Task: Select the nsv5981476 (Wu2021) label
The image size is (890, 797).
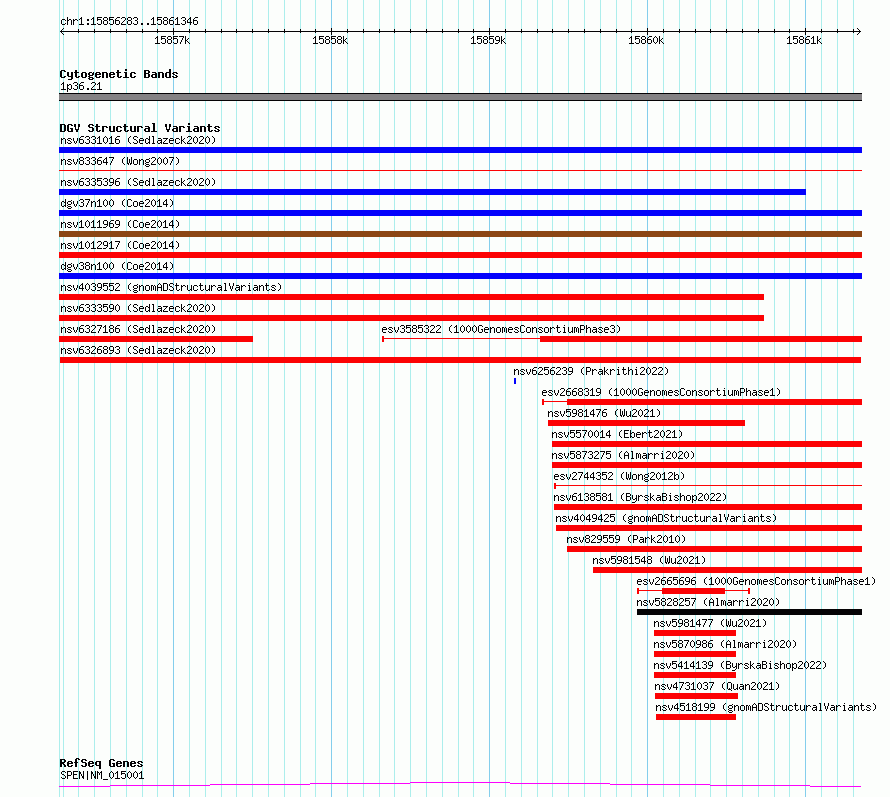Action: tap(604, 413)
